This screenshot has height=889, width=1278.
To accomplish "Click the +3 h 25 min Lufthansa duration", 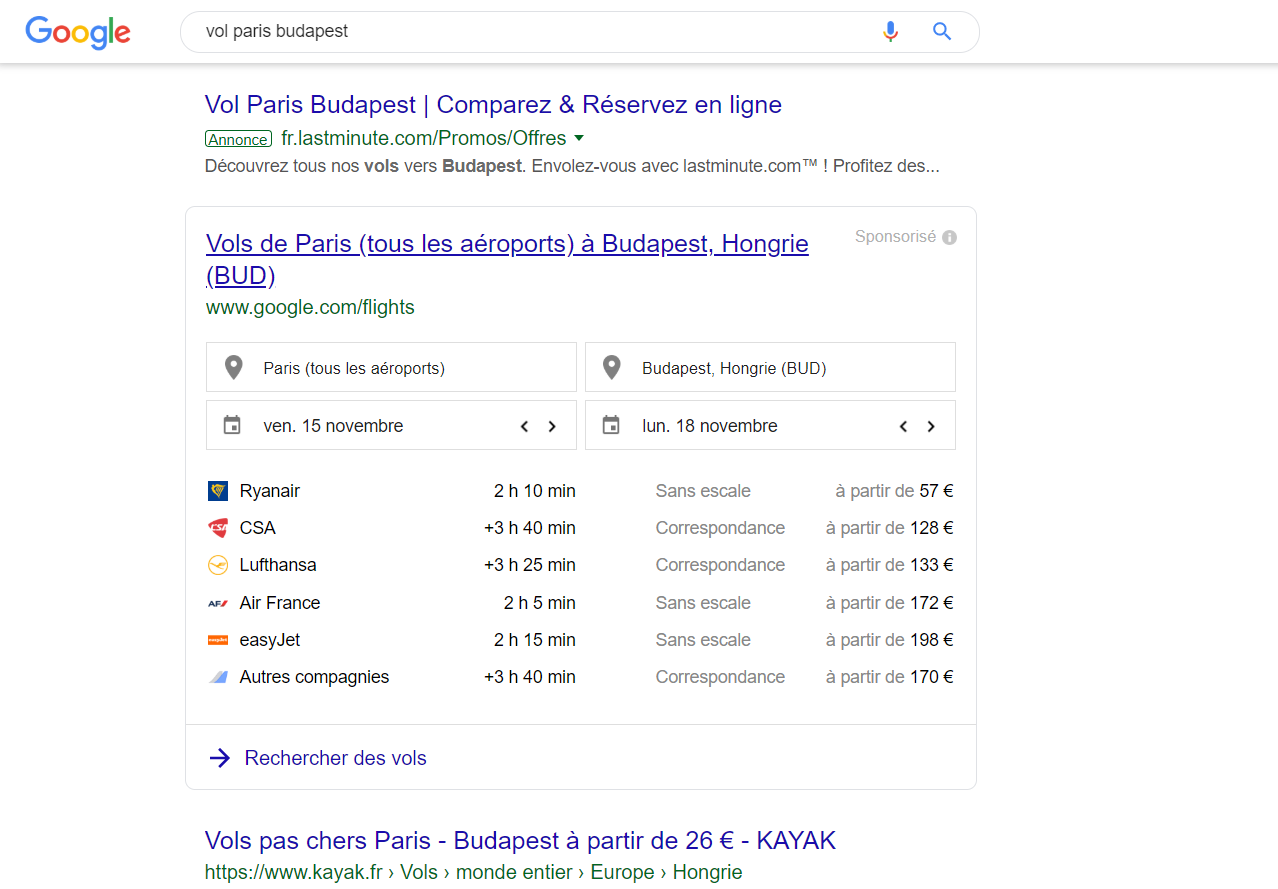I will point(530,565).
